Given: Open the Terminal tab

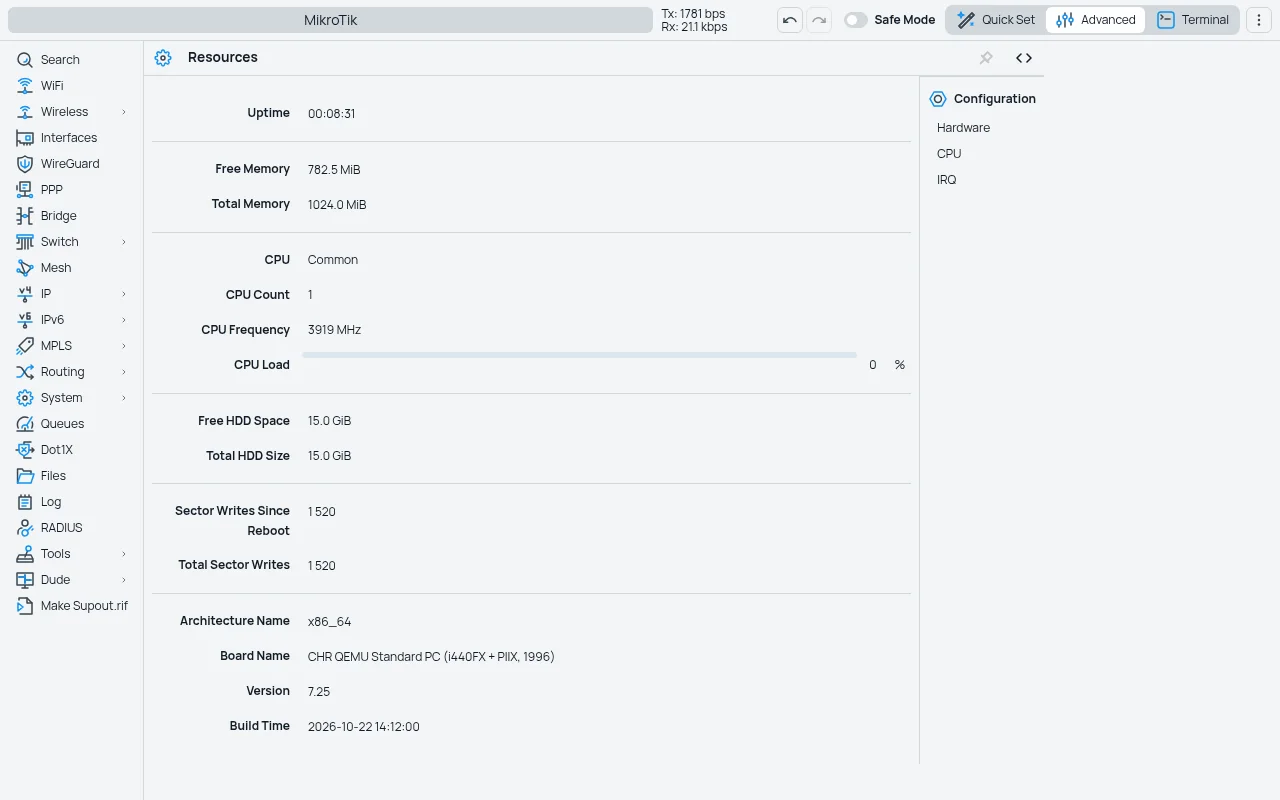Looking at the screenshot, I should [x=1193, y=20].
